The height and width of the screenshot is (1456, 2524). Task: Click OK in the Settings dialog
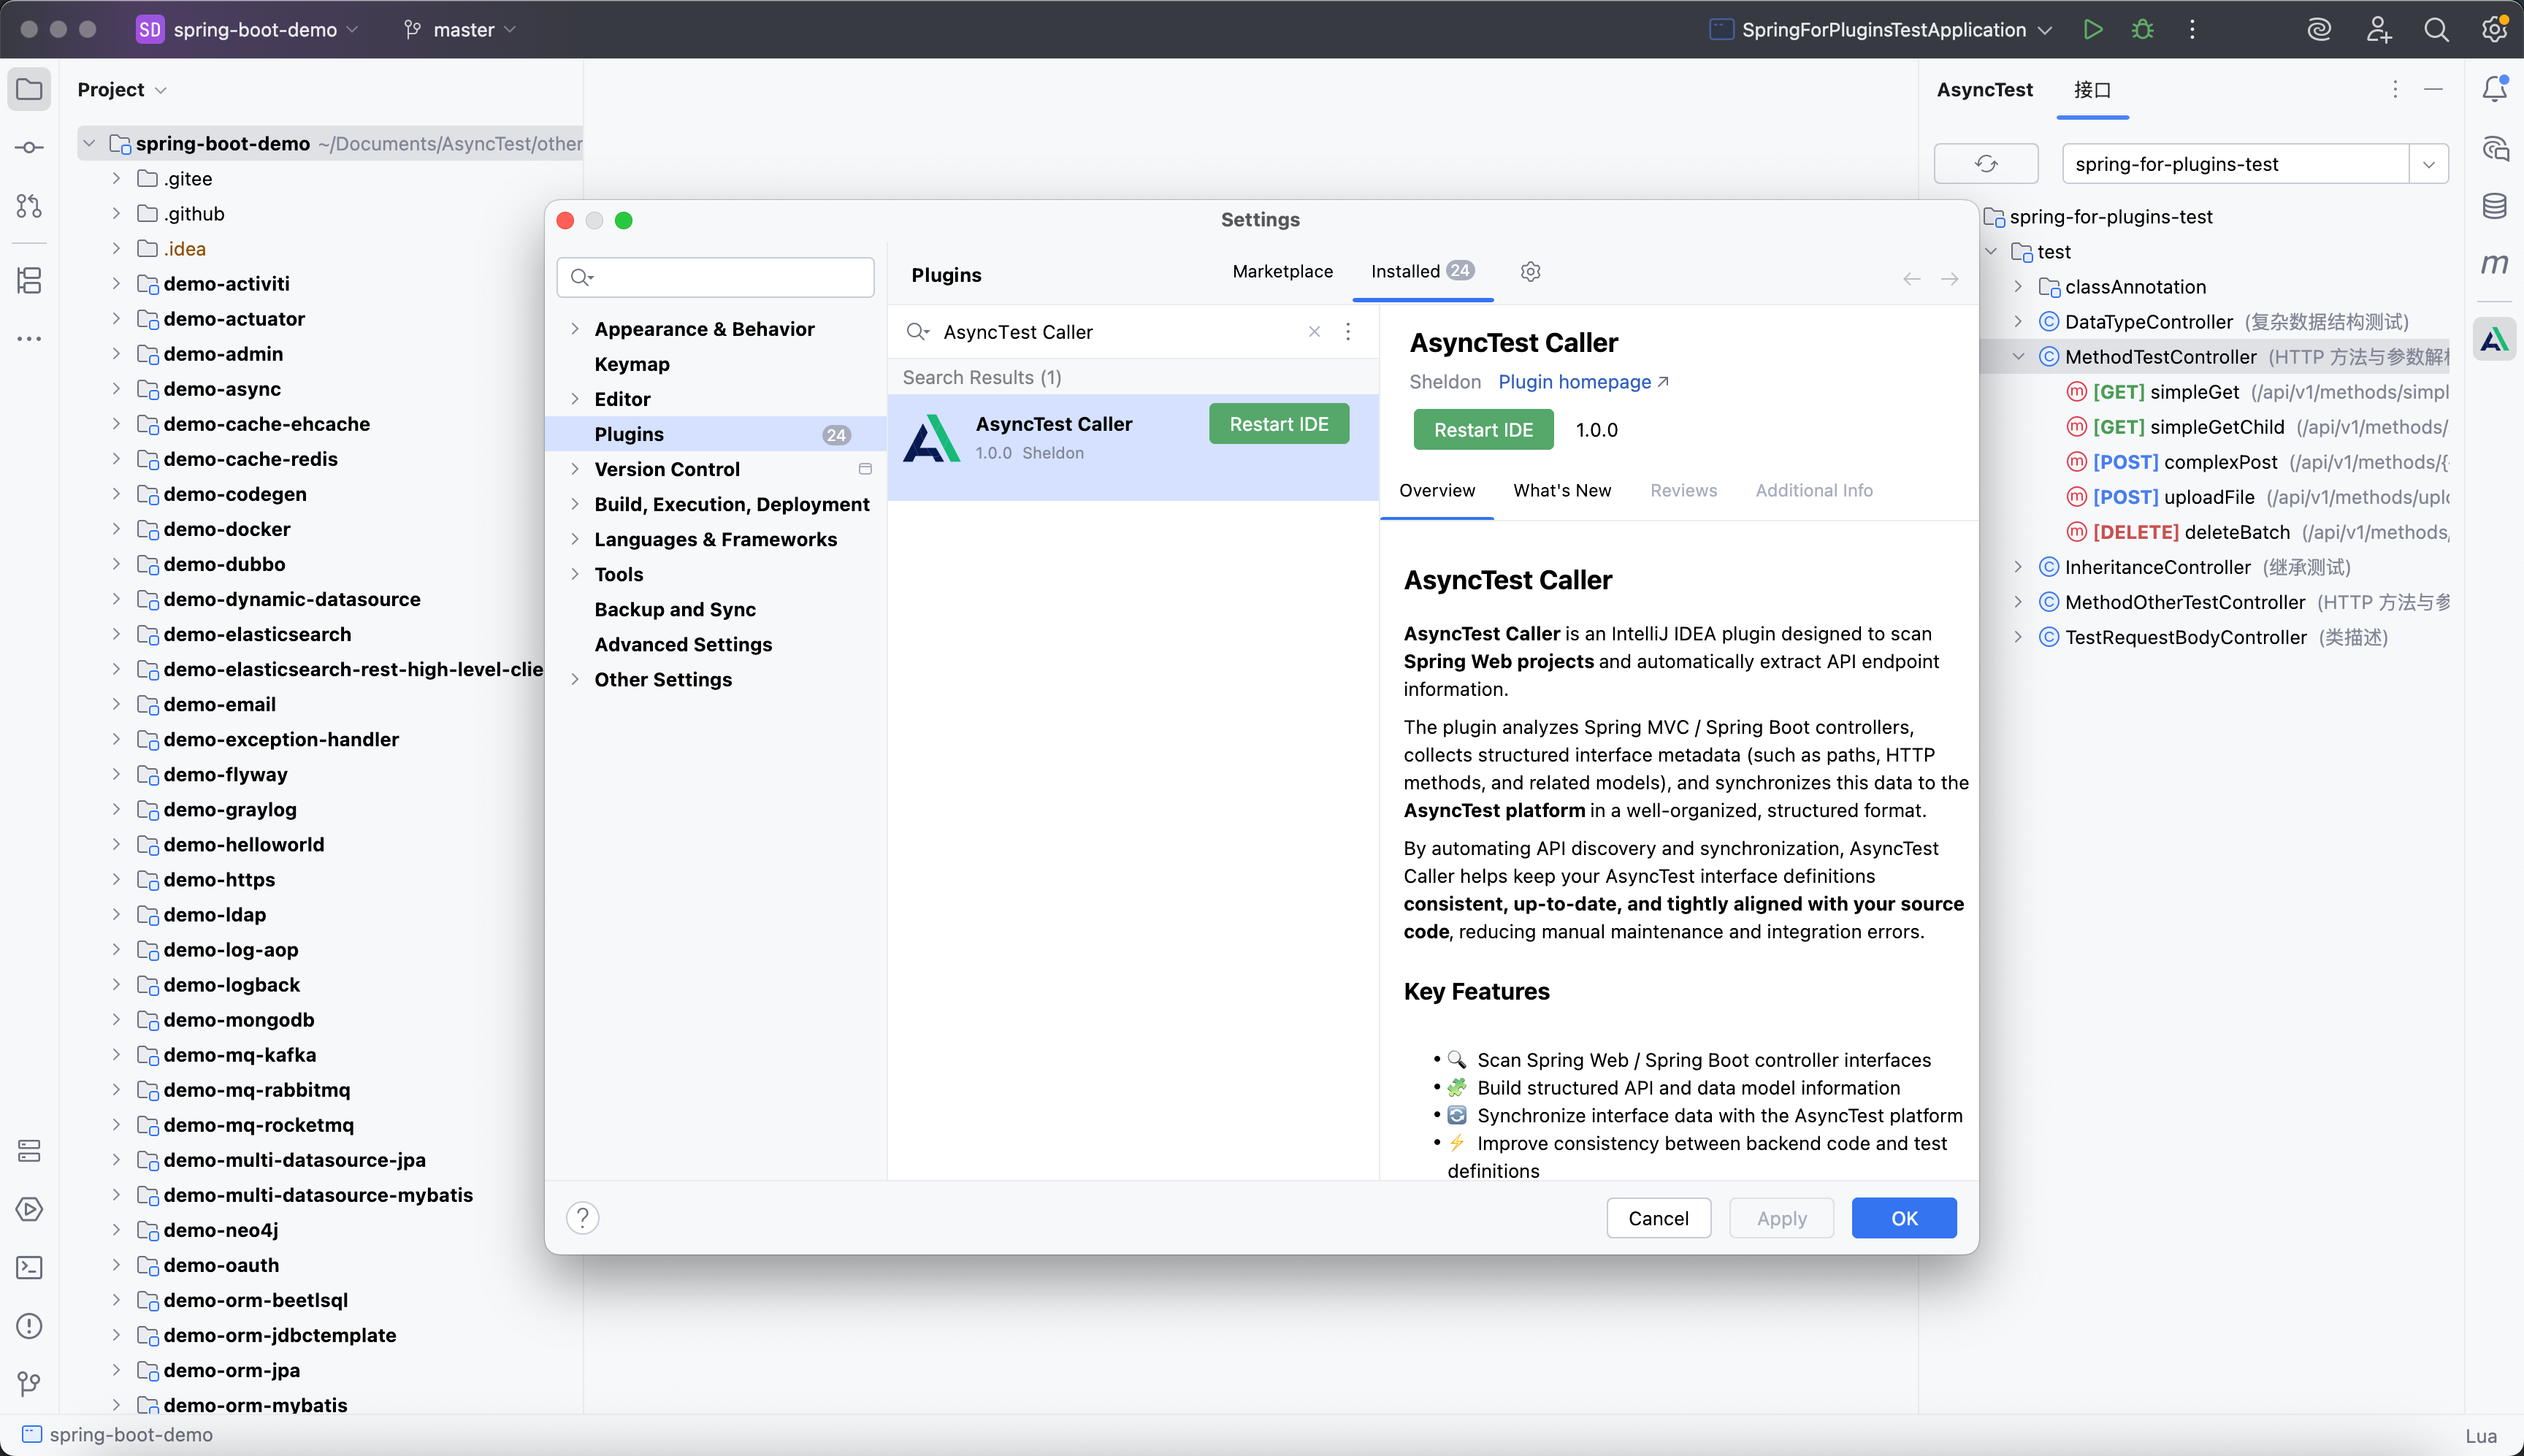1903,1218
